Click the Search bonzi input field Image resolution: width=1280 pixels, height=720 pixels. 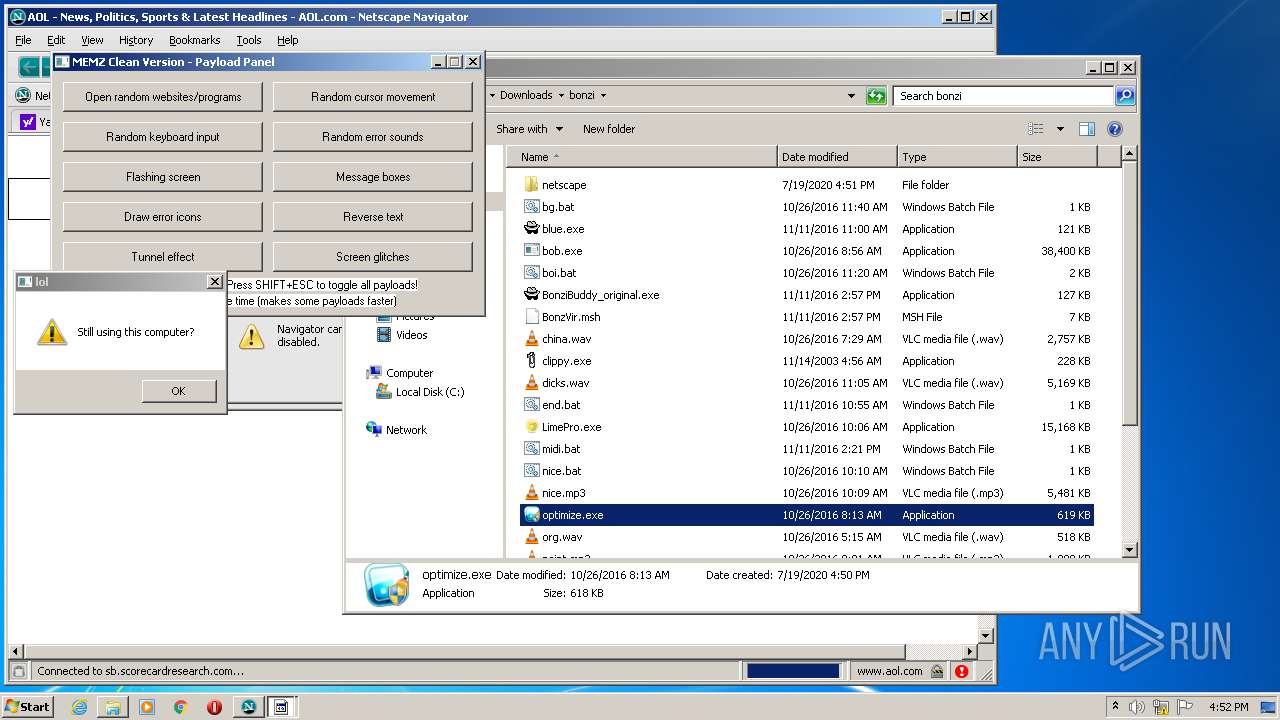[x=1003, y=96]
